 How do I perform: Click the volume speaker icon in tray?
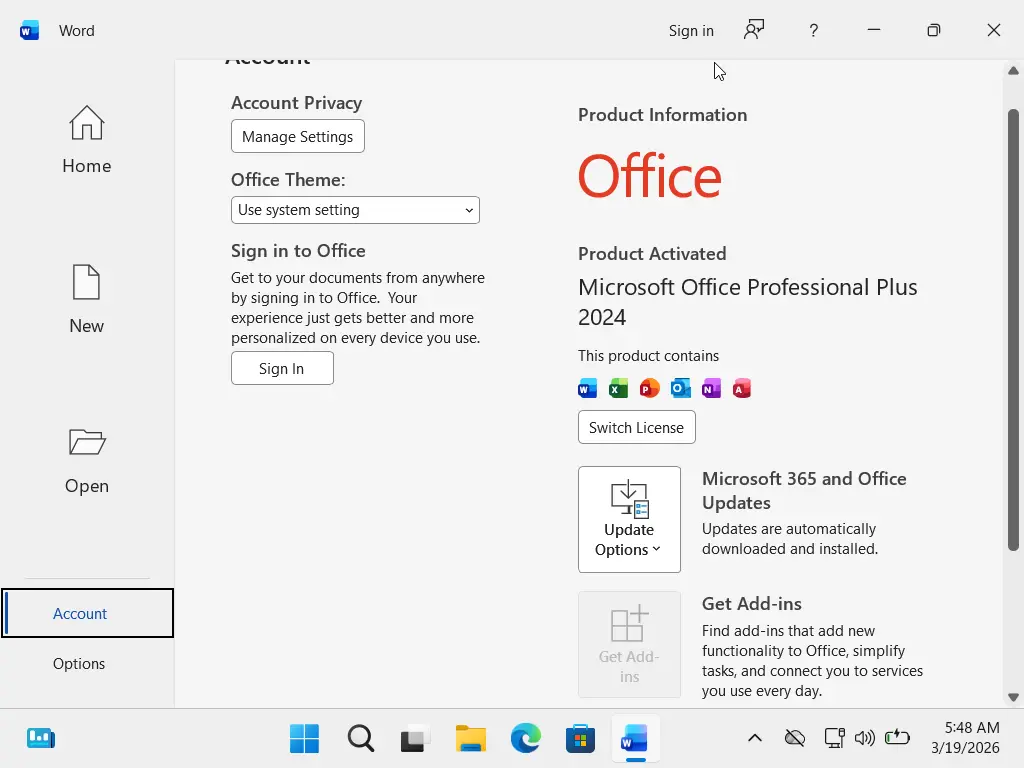click(865, 738)
